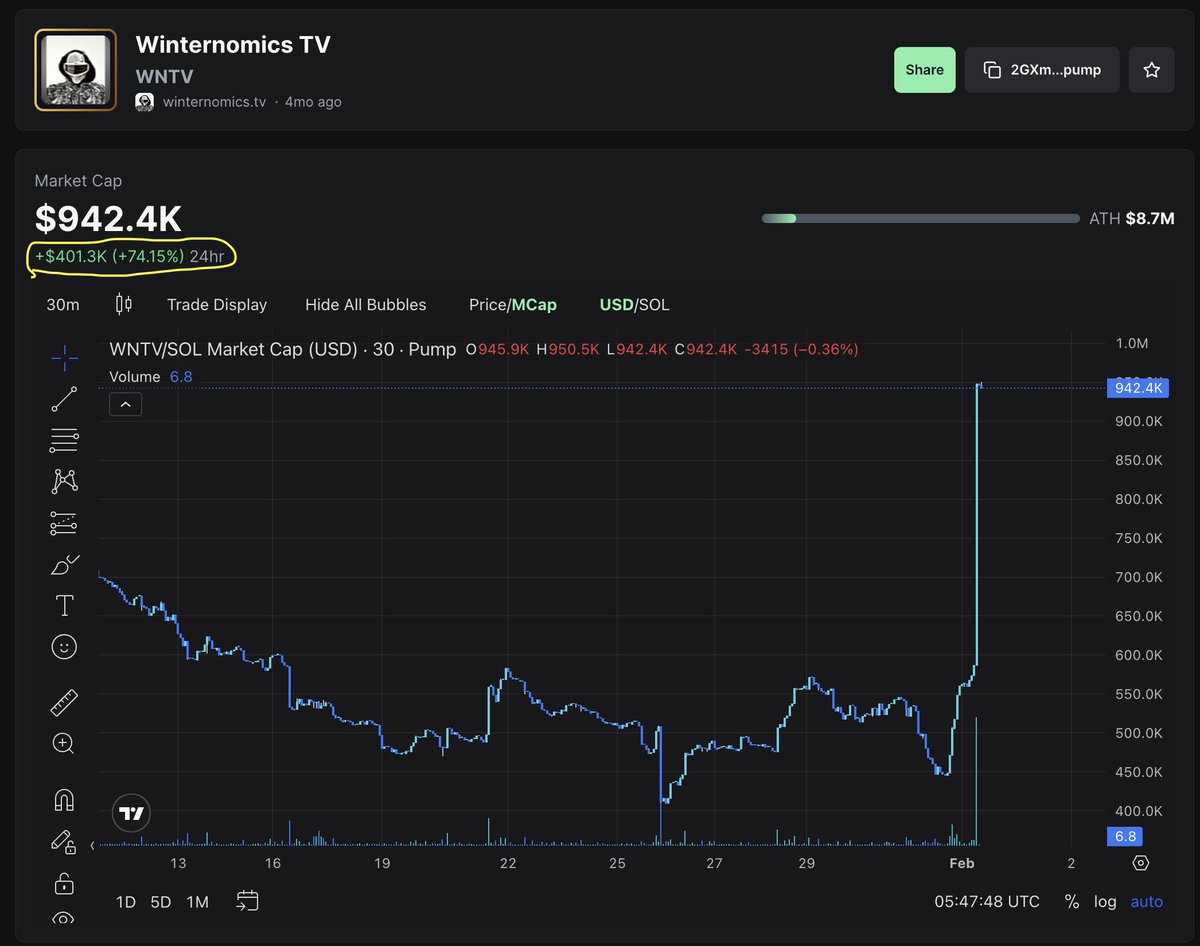
Task: Switch denomination to SOL
Action: click(653, 304)
